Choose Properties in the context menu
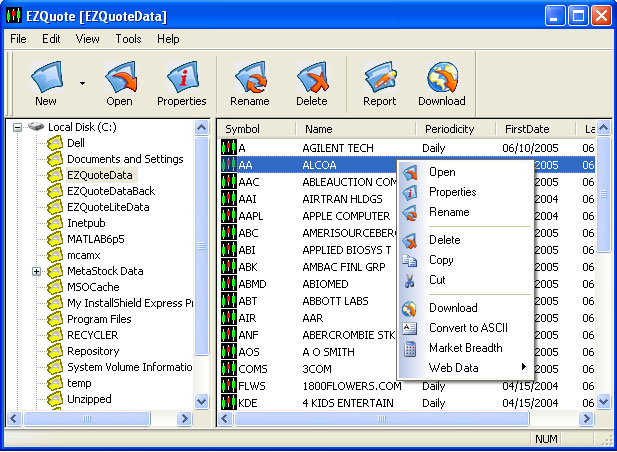 pos(466,192)
